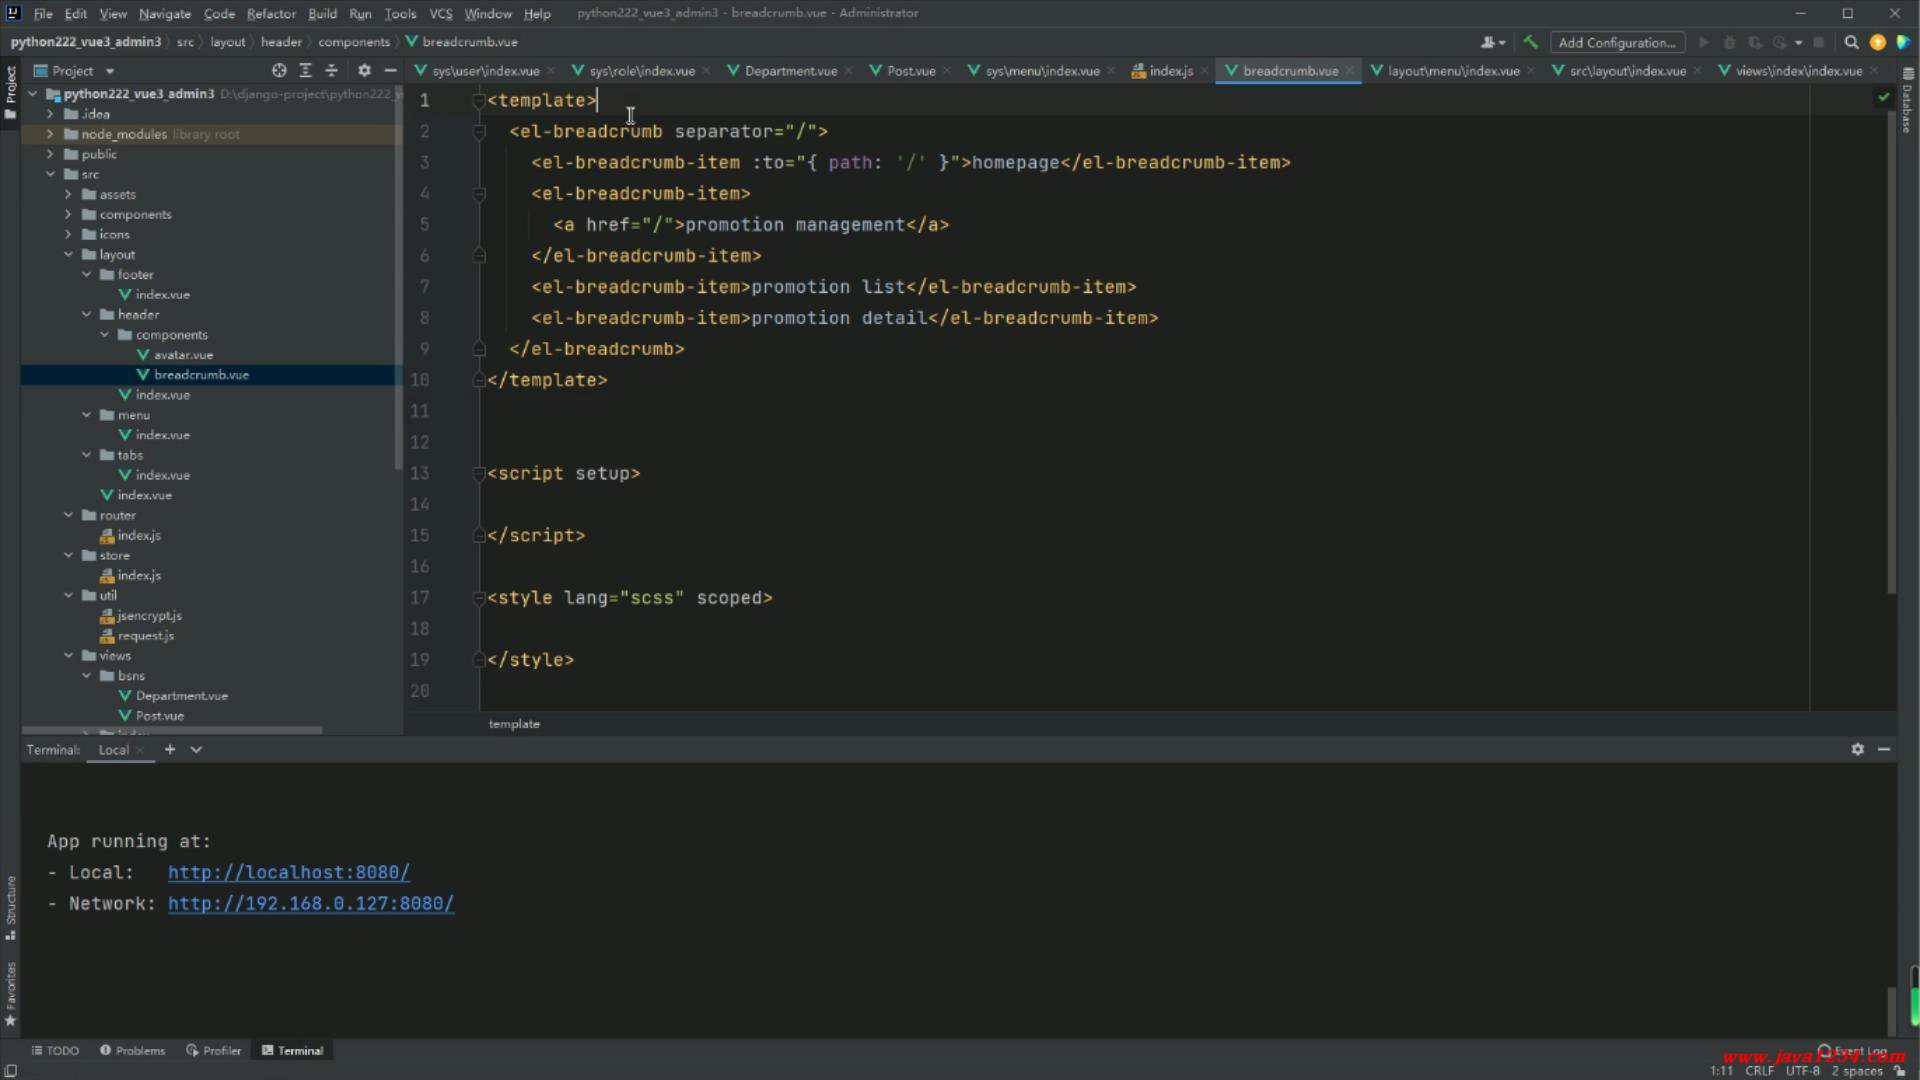The width and height of the screenshot is (1920, 1080).
Task: Open avatar.vue in project tree
Action: (183, 355)
